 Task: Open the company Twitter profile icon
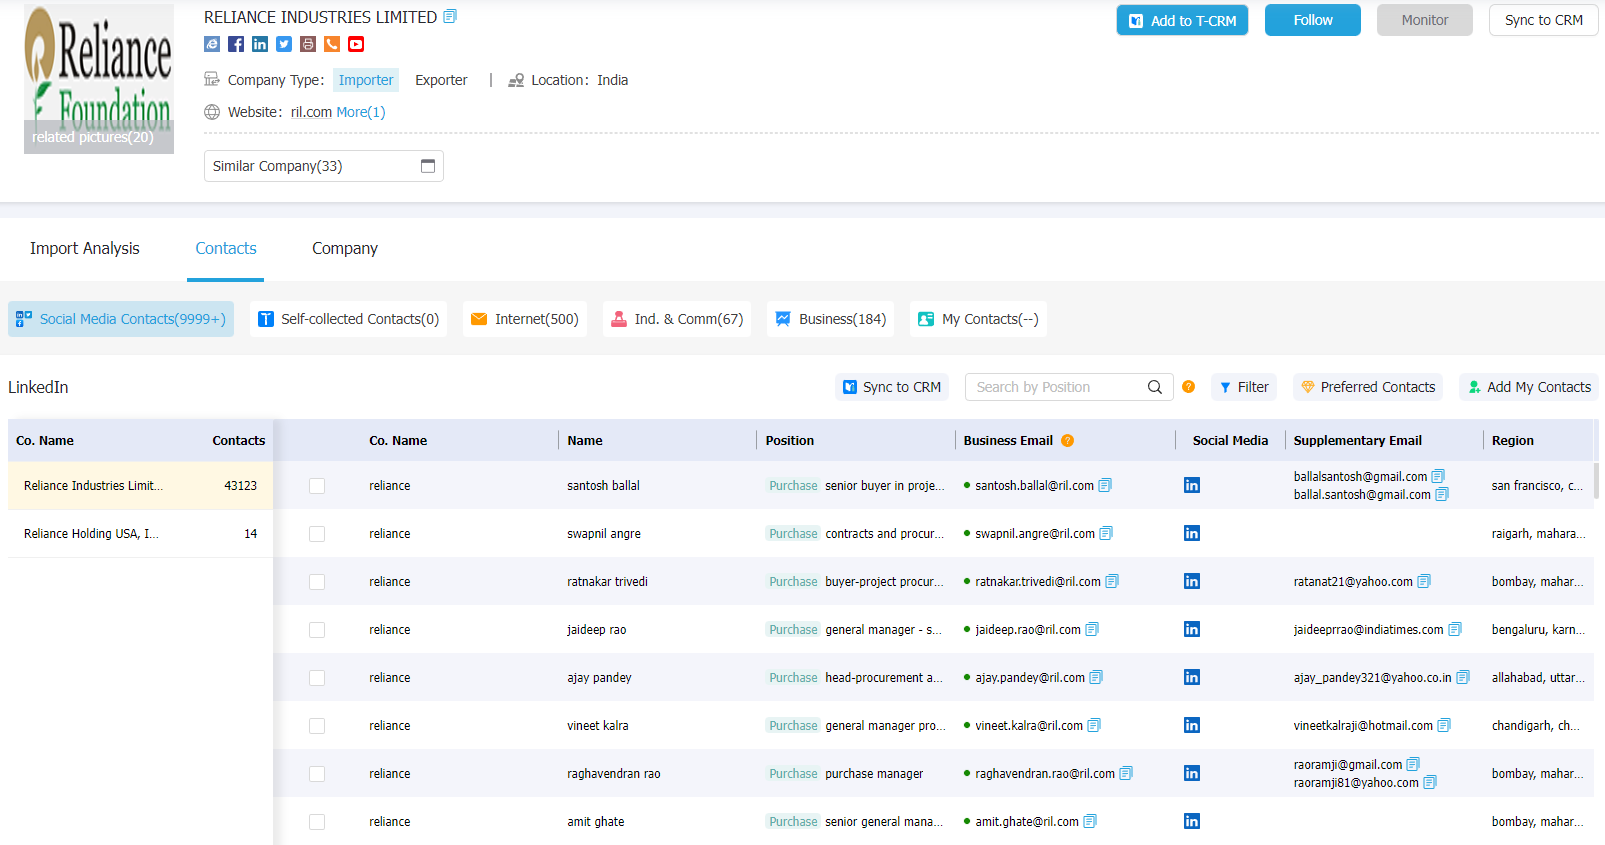284,44
